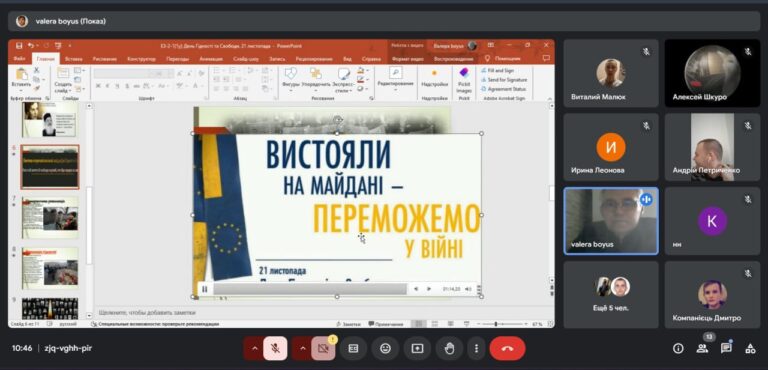Select slide 8 thumbnail
The image size is (768, 370).
50,268
